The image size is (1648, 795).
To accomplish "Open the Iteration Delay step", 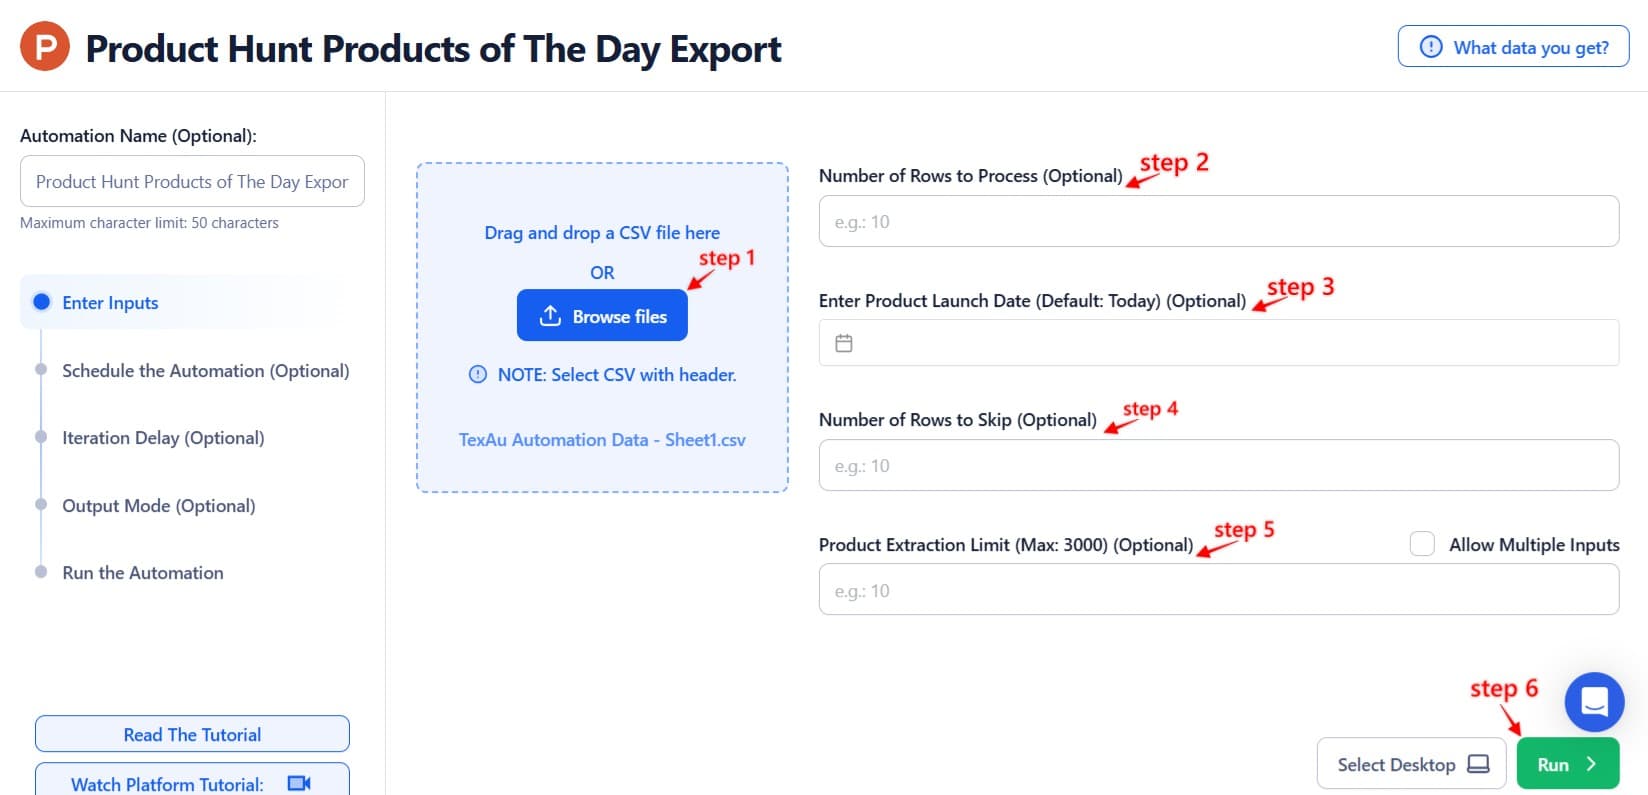I will click(x=163, y=438).
